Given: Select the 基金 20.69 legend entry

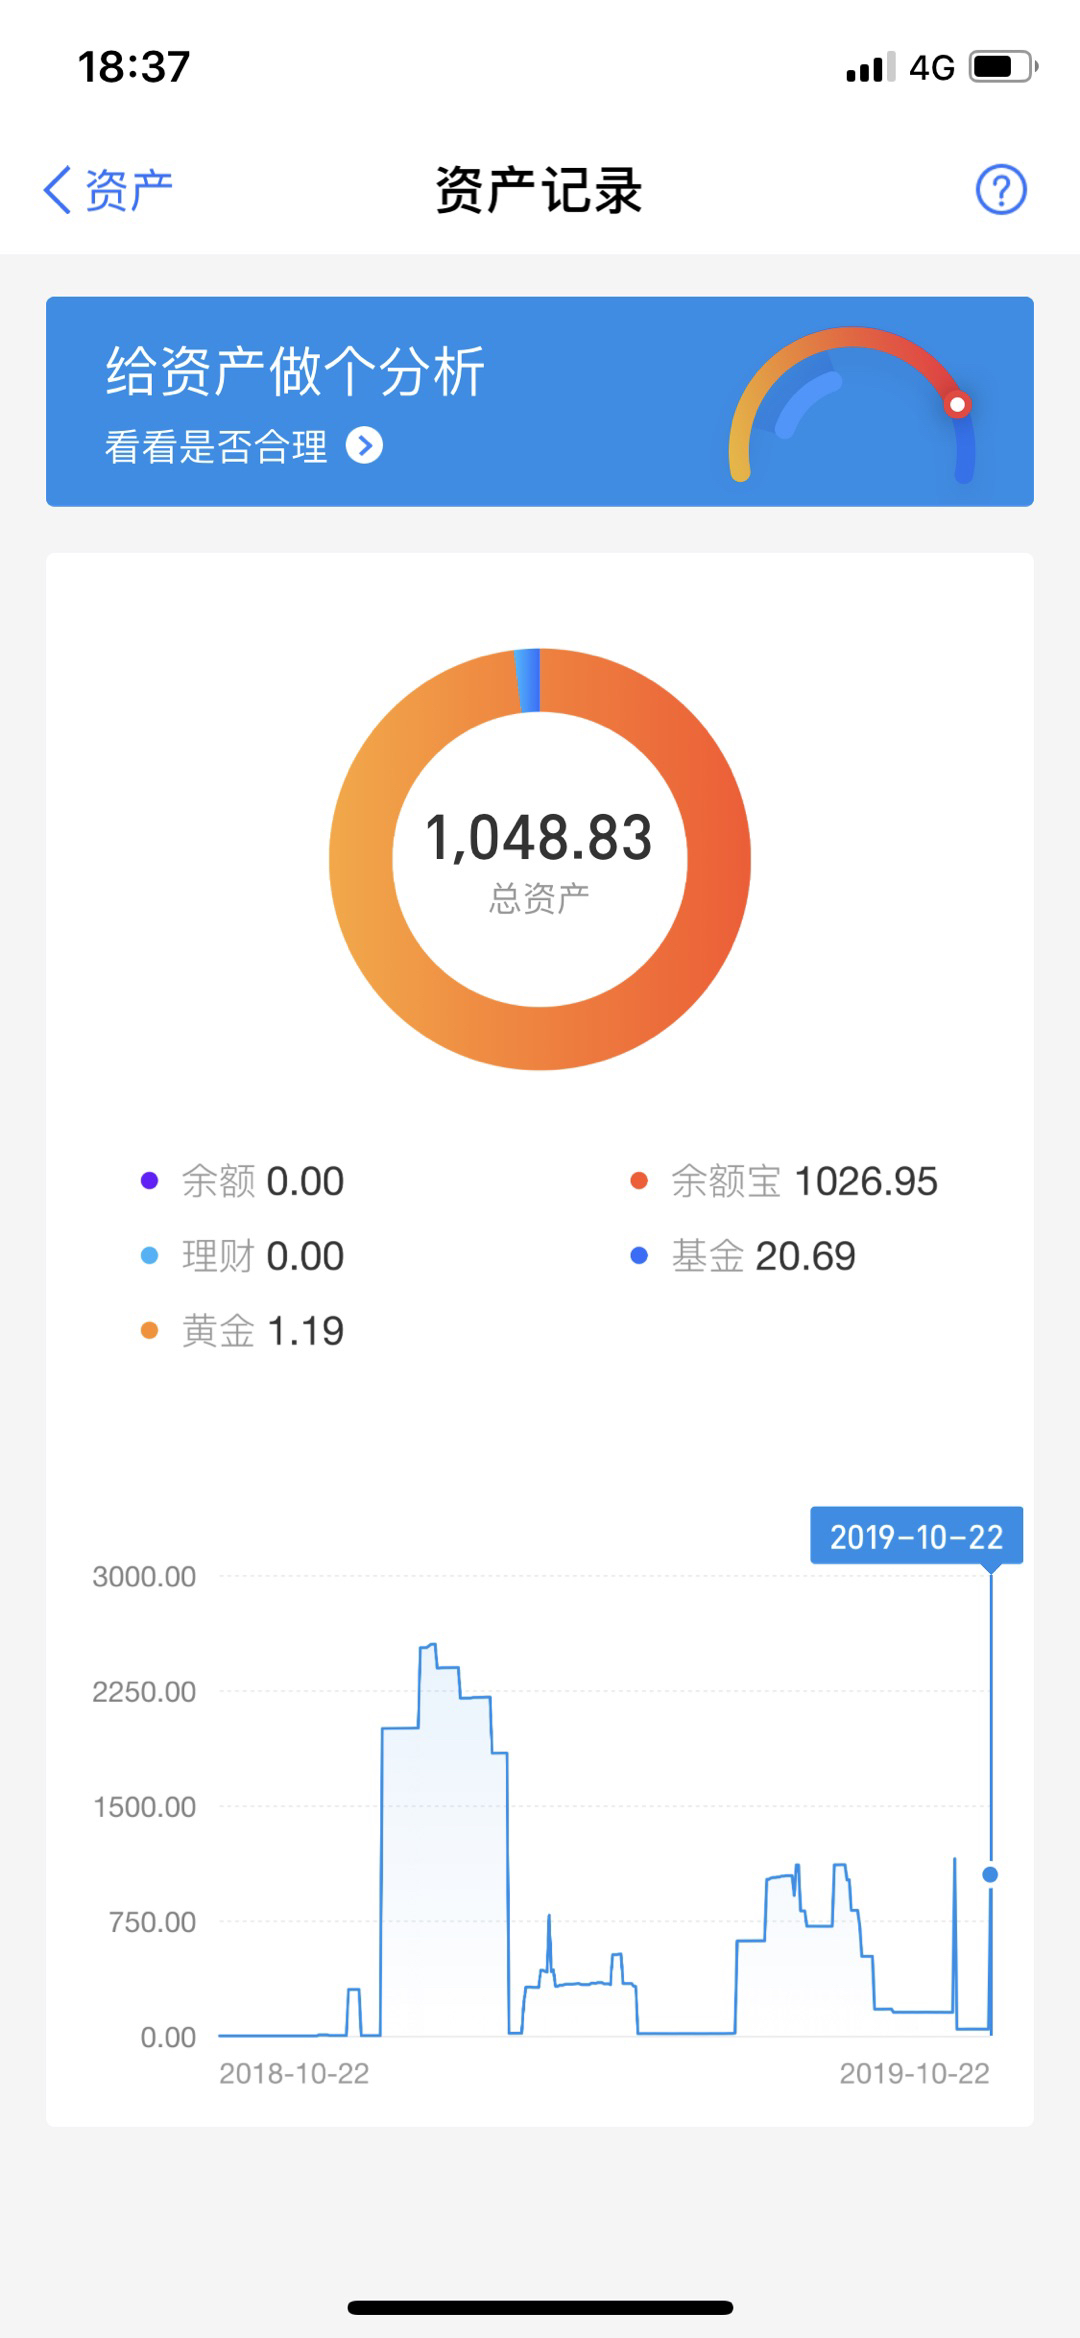Looking at the screenshot, I should point(744,1256).
